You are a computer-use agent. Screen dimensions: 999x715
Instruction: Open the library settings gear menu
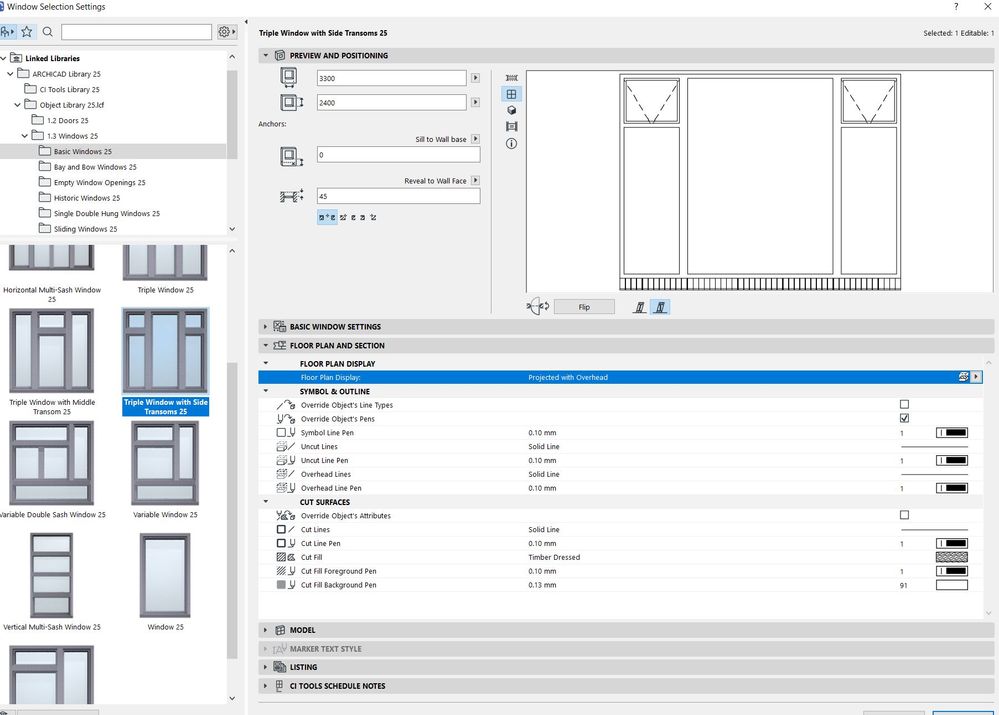[227, 32]
